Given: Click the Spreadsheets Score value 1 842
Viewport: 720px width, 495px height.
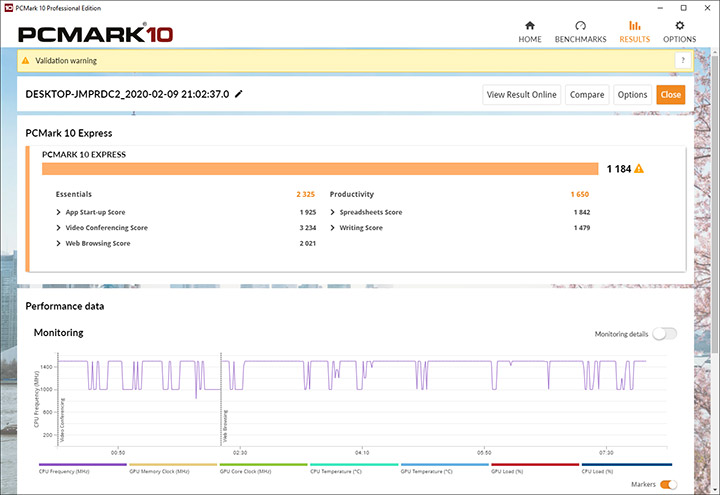Looking at the screenshot, I should tap(582, 212).
